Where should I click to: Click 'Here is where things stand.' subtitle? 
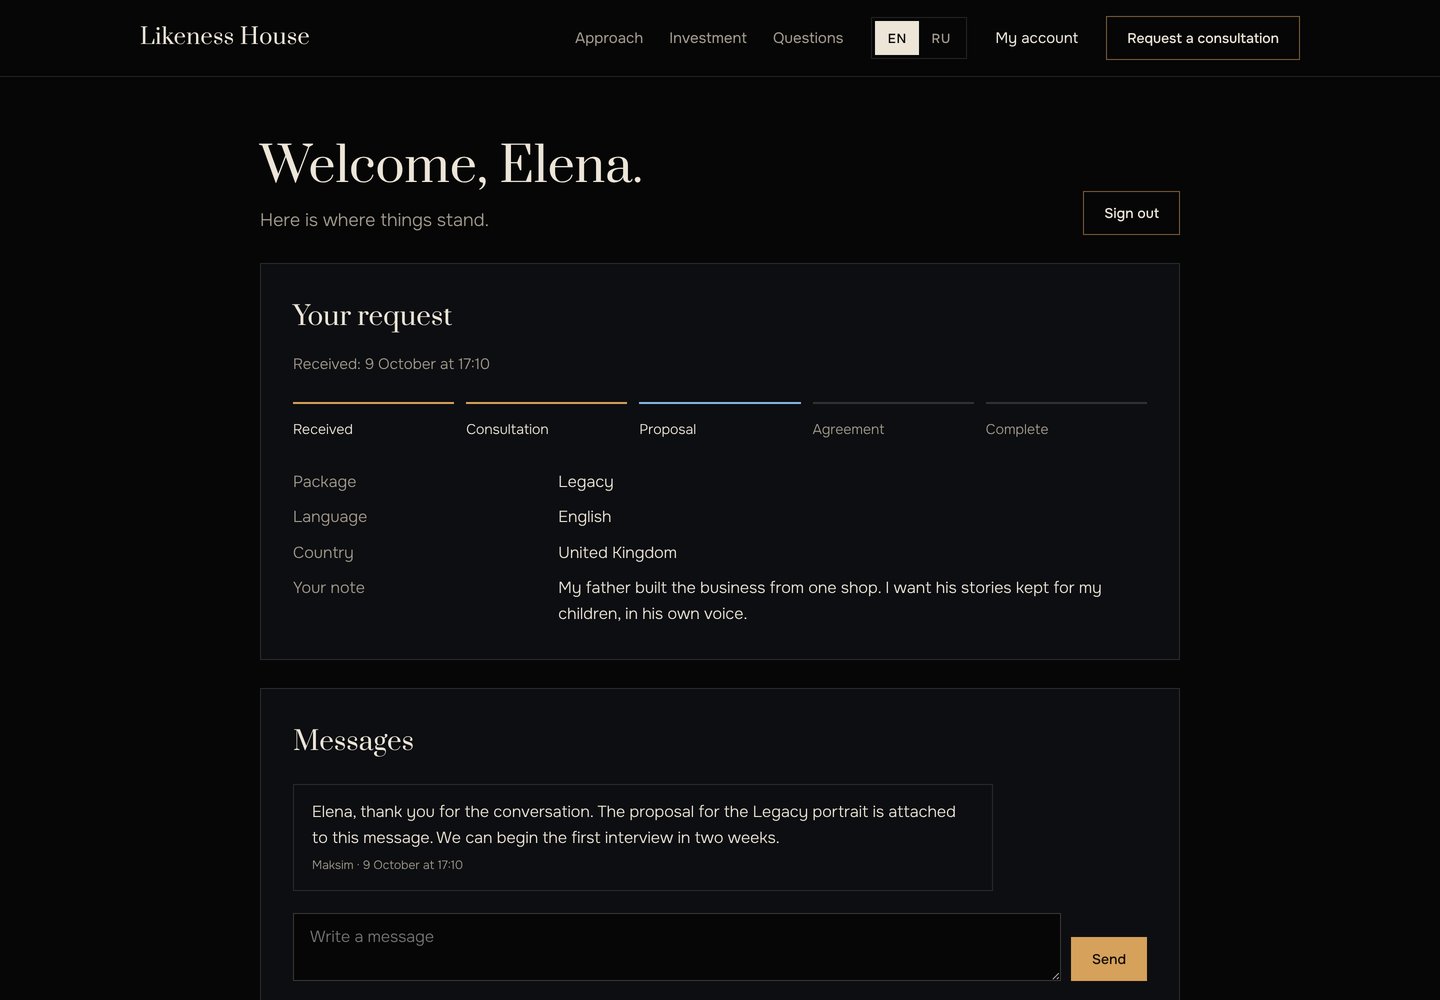[x=374, y=220]
